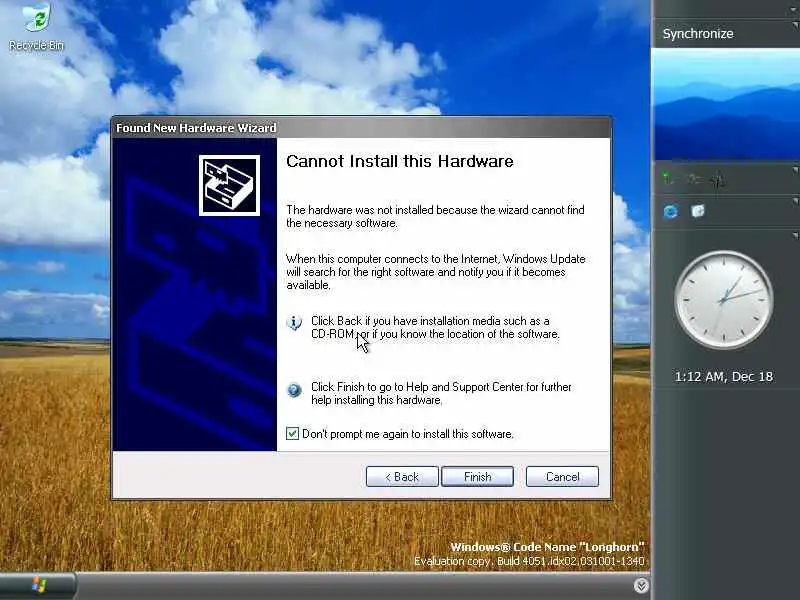Click the "Cannot Install this Hardware" heading
This screenshot has width=800, height=600.
399,161
